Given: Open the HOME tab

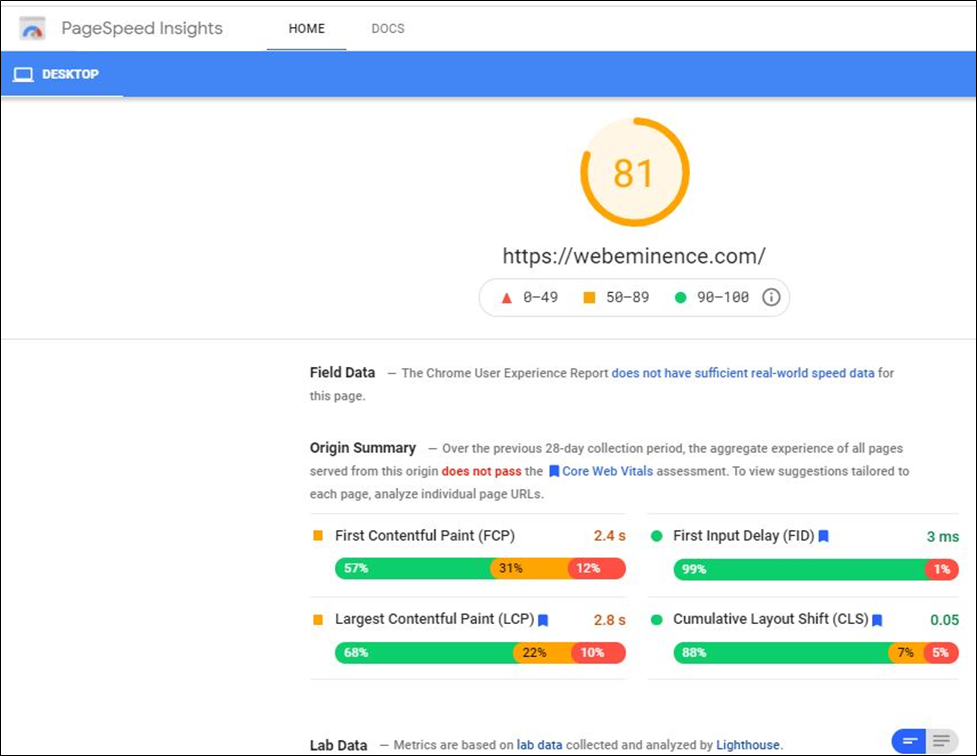Looking at the screenshot, I should tap(307, 29).
